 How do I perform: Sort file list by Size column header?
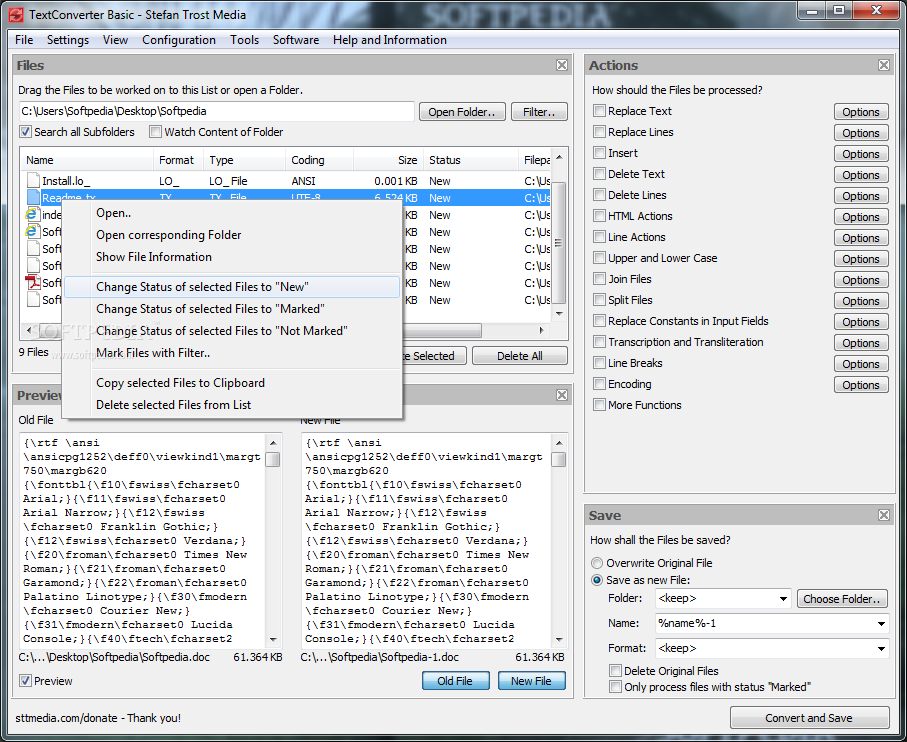point(388,160)
